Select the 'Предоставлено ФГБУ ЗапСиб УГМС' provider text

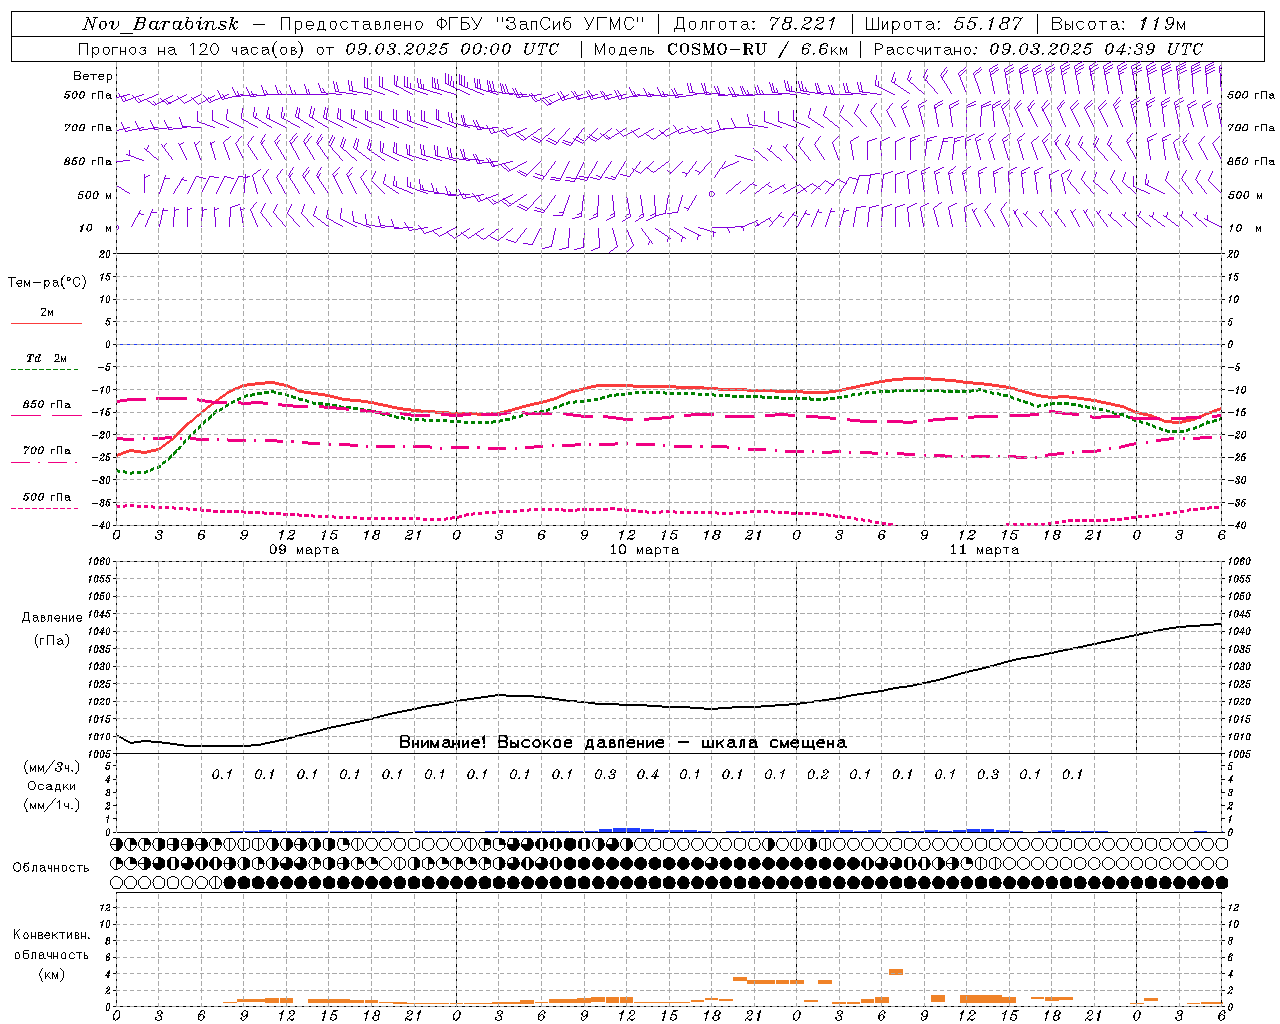coord(462,24)
